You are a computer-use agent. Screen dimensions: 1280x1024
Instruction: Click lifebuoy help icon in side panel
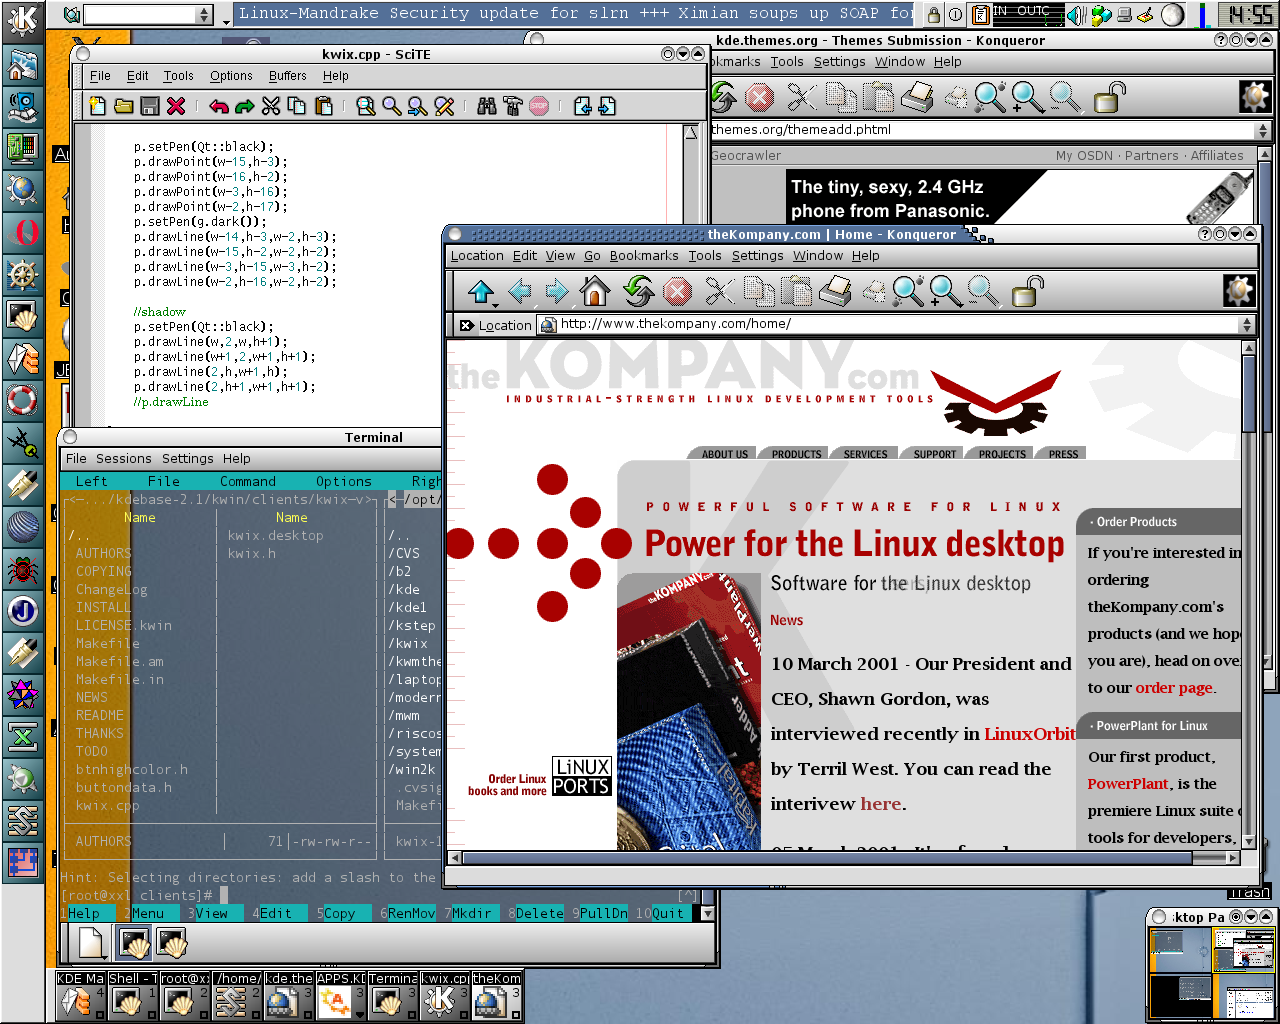[22, 400]
